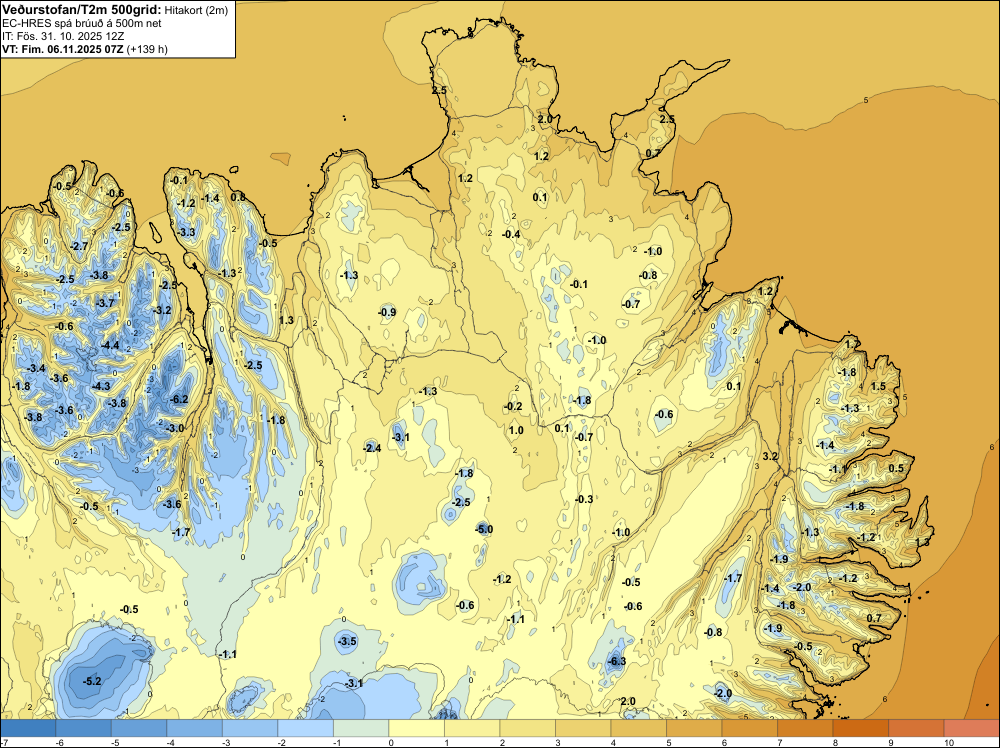Click the '-5.0' temperature value on the map
The width and height of the screenshot is (1000, 748).
(484, 529)
